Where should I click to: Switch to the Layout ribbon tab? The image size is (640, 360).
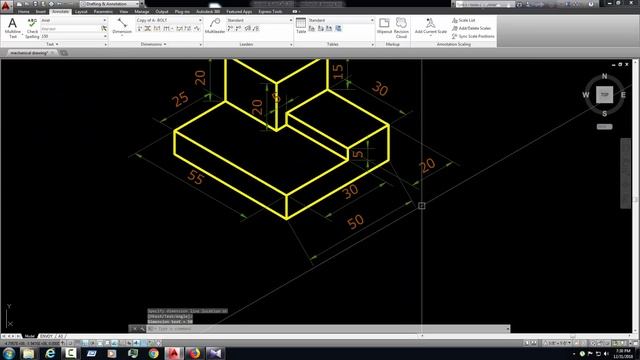[x=81, y=11]
